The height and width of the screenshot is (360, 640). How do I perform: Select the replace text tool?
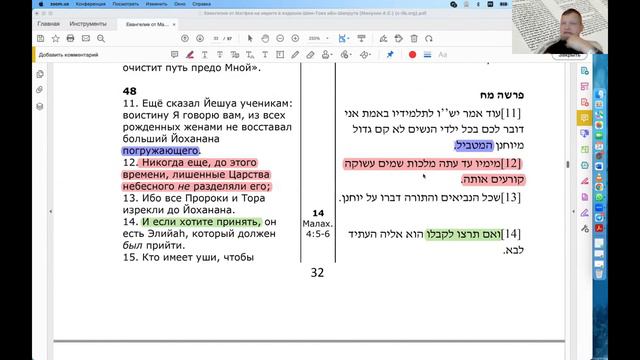tap(235, 54)
